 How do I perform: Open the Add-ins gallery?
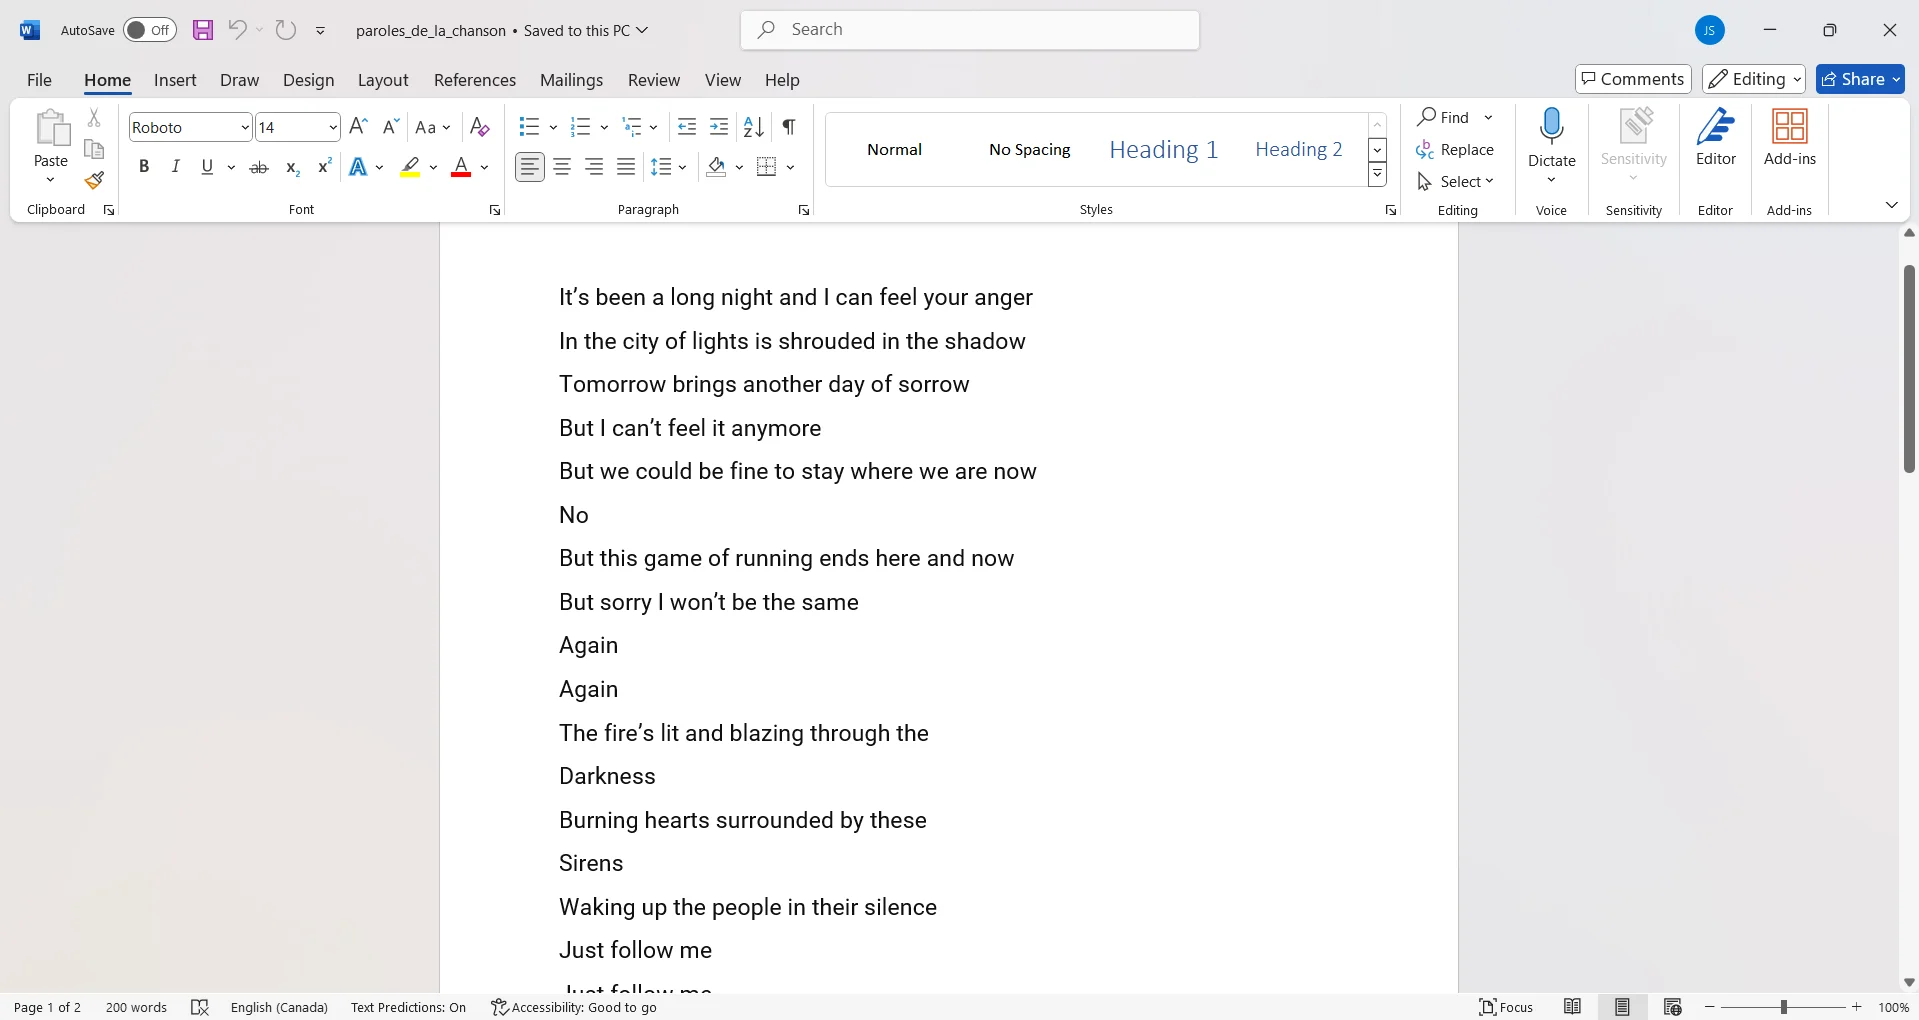click(x=1790, y=138)
